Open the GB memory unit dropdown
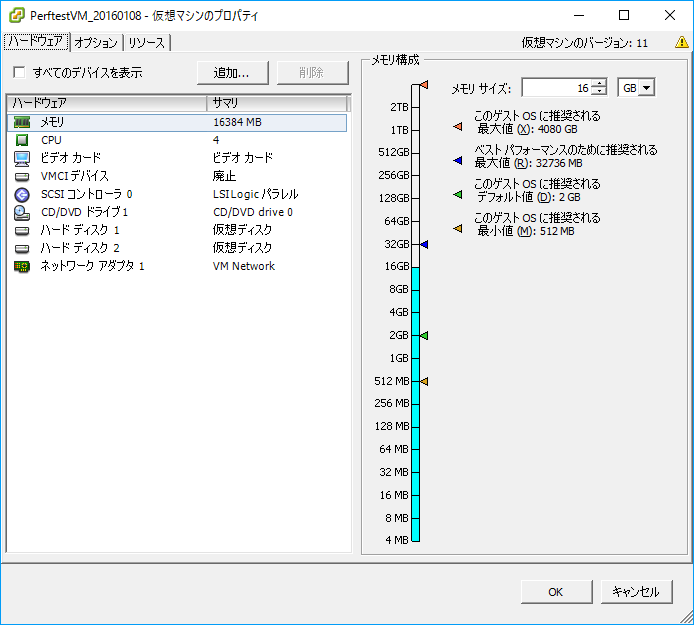This screenshot has width=694, height=625. click(647, 88)
